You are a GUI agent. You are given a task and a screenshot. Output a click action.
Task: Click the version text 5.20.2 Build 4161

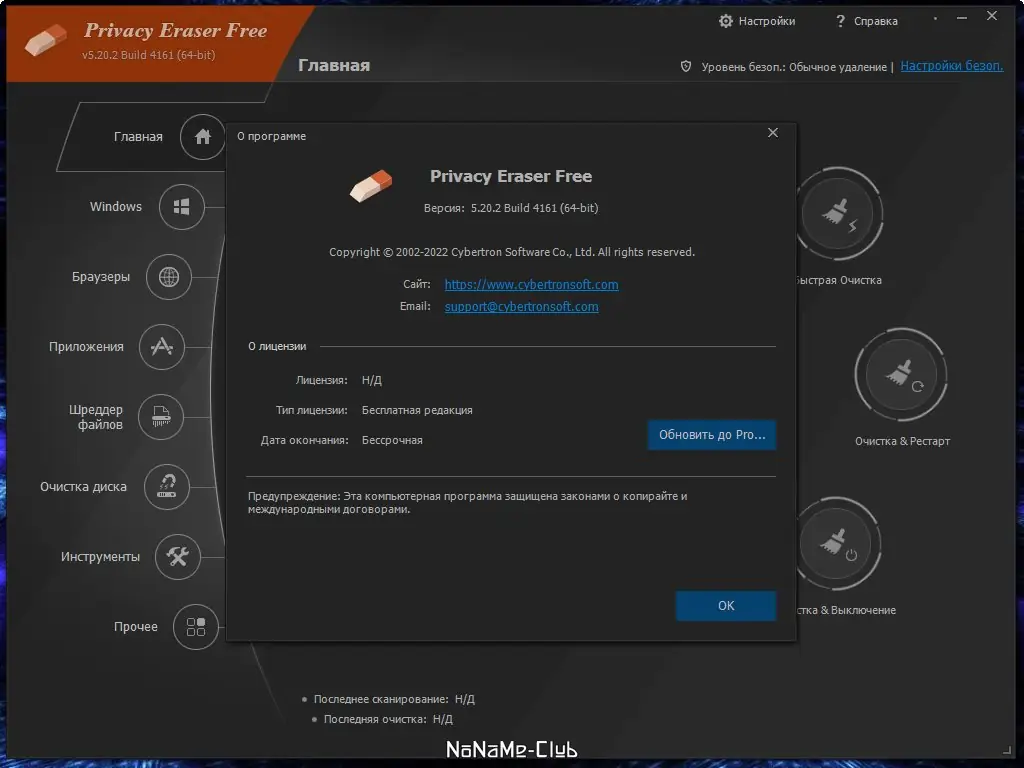click(x=534, y=208)
